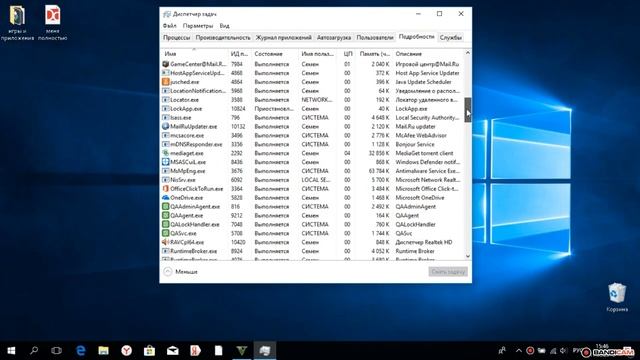Select the LocationNotification... row

pos(313,91)
